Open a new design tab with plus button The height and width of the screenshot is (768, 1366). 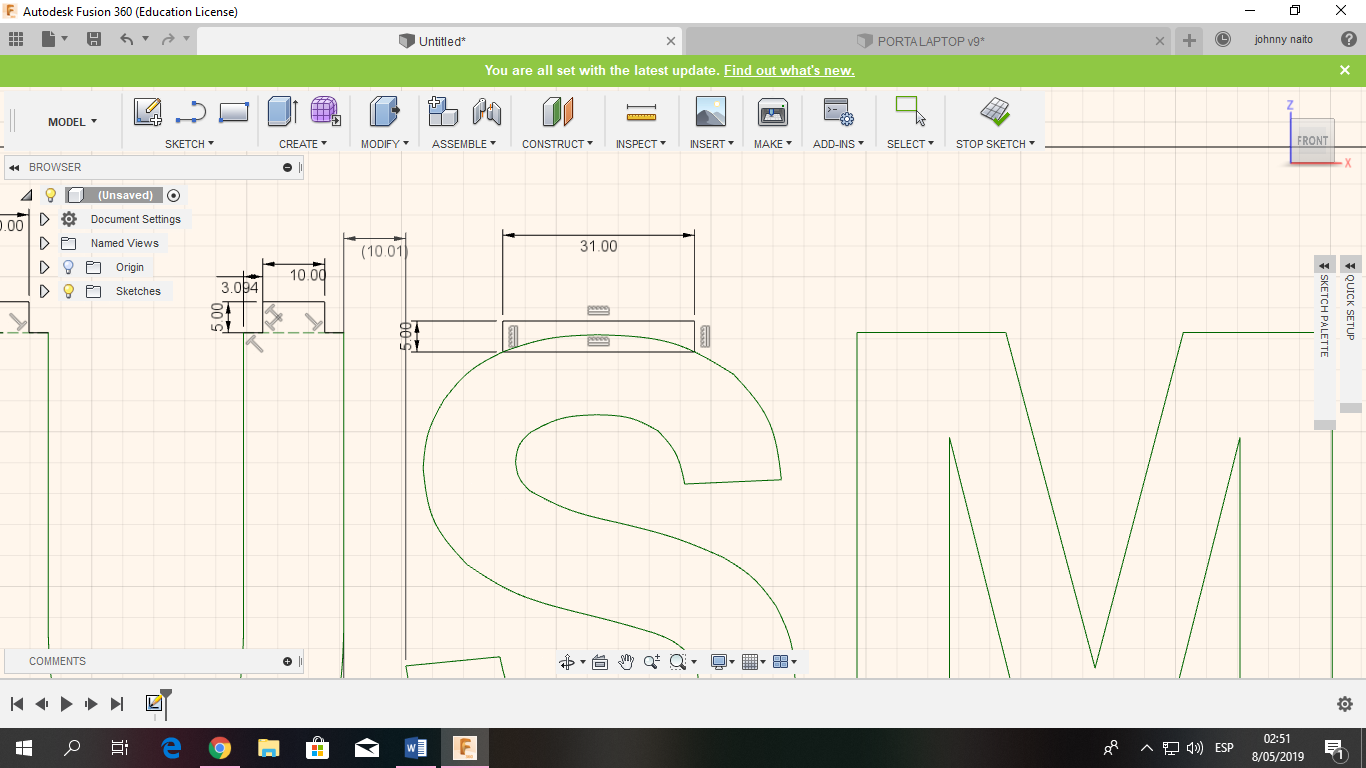(1189, 41)
